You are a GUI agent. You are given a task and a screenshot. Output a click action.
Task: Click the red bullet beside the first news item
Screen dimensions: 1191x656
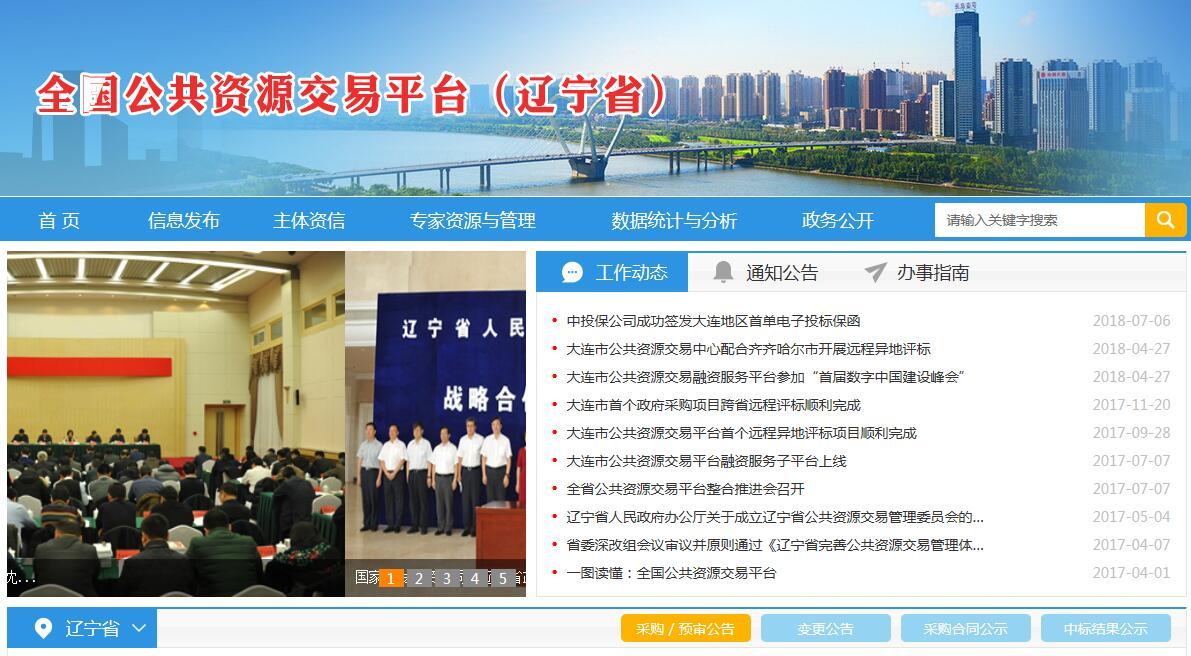click(x=556, y=321)
